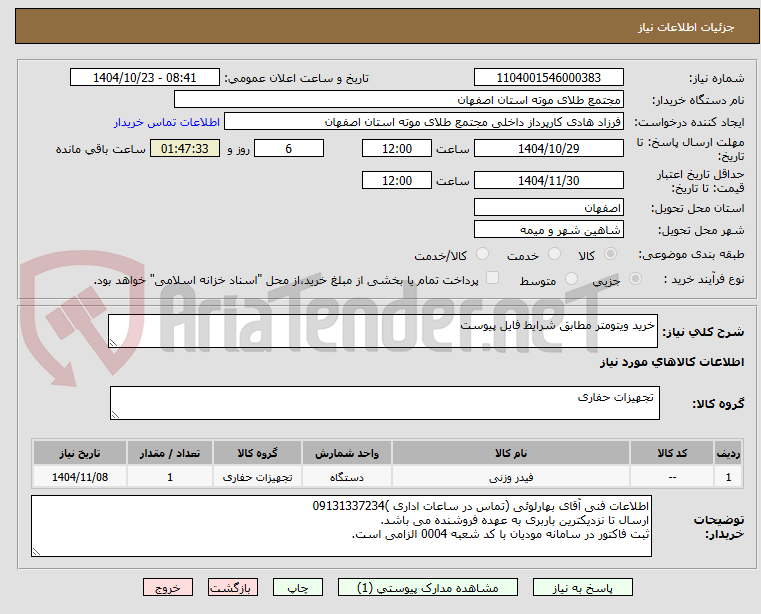Screen dimensions: 761x614
Task: Click the row number 1 cell
Action: (728, 477)
